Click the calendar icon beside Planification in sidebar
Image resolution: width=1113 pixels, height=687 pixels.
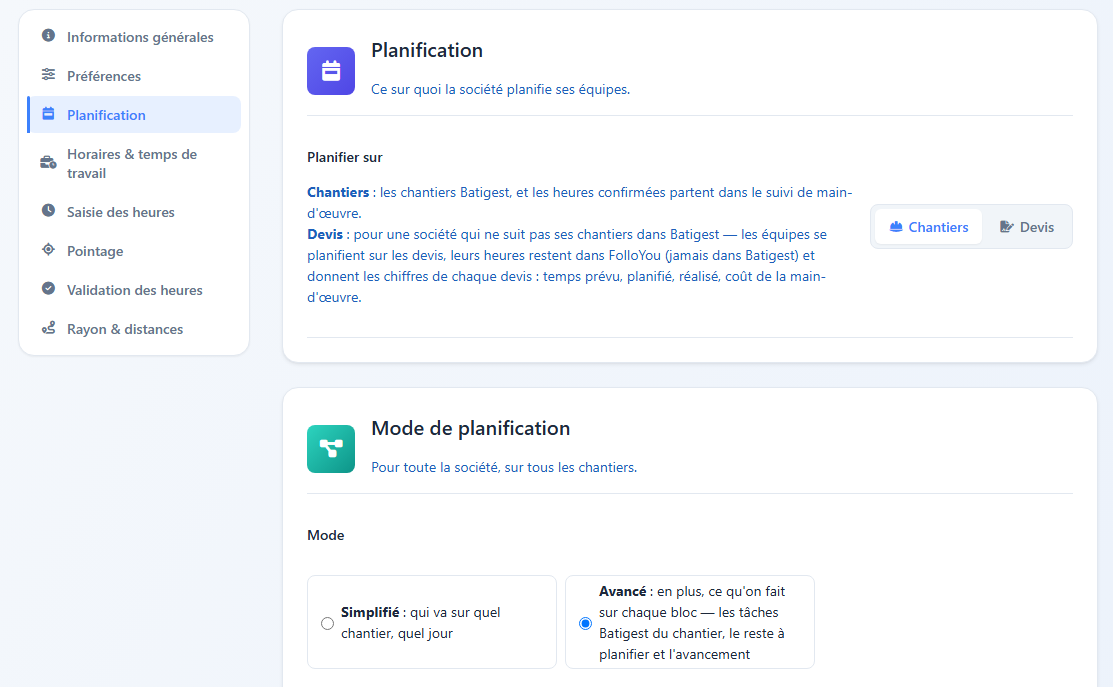click(x=48, y=114)
